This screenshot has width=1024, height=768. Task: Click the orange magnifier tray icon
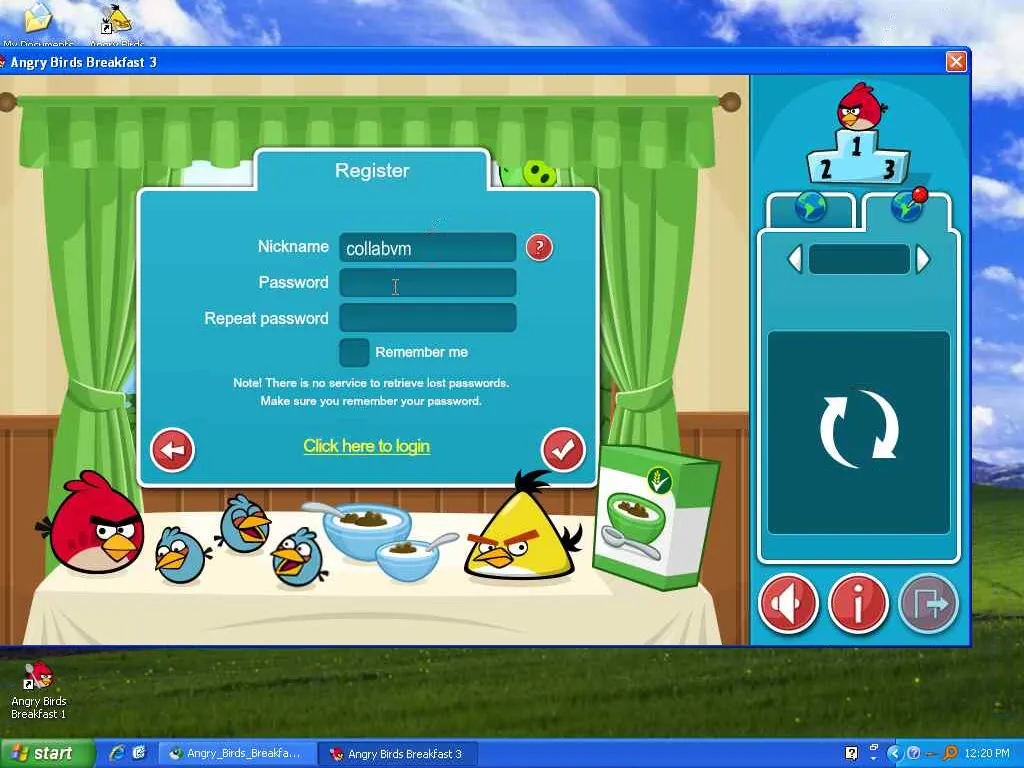click(951, 754)
